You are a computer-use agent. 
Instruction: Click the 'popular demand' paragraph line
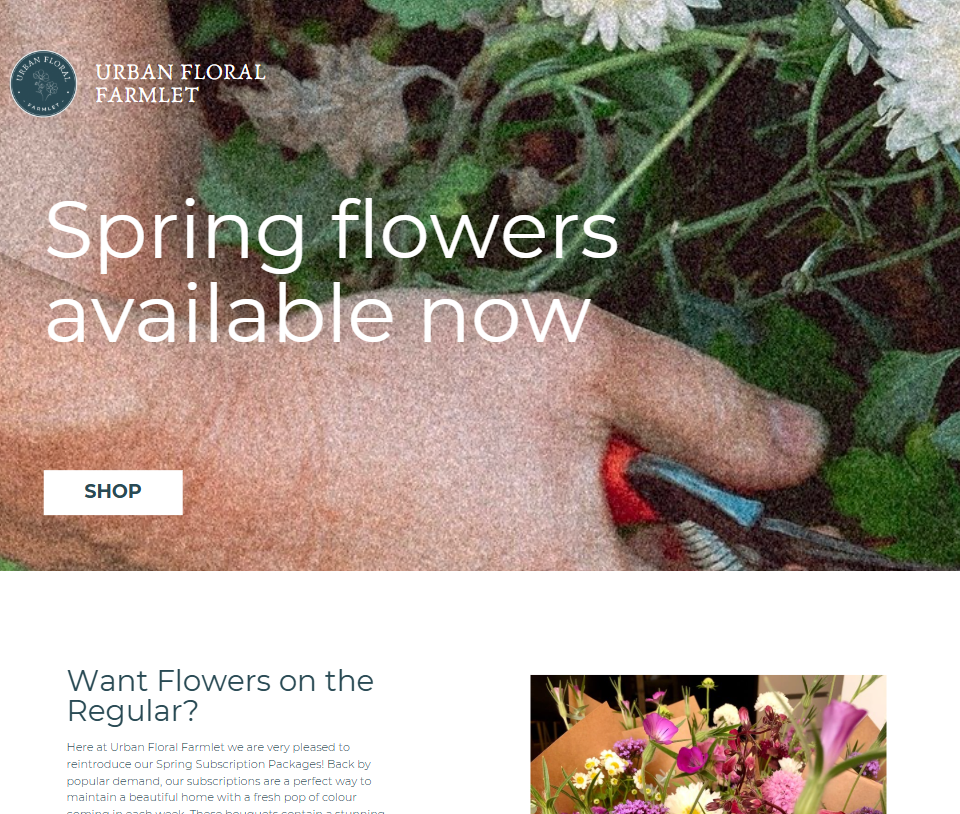tap(219, 782)
